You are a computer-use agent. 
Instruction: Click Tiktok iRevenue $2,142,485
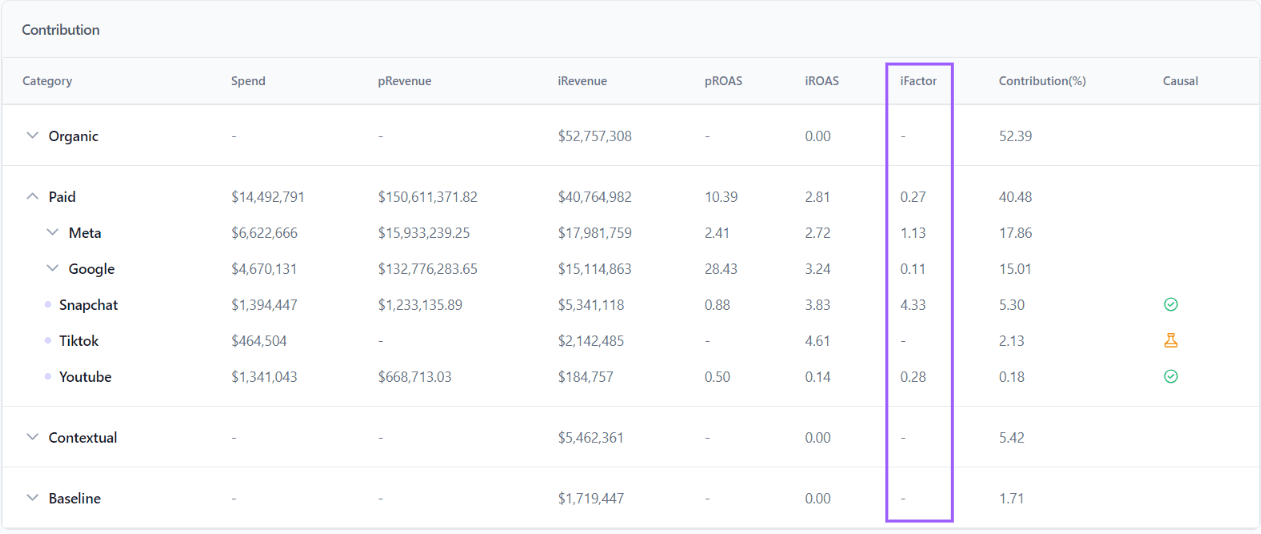click(591, 341)
